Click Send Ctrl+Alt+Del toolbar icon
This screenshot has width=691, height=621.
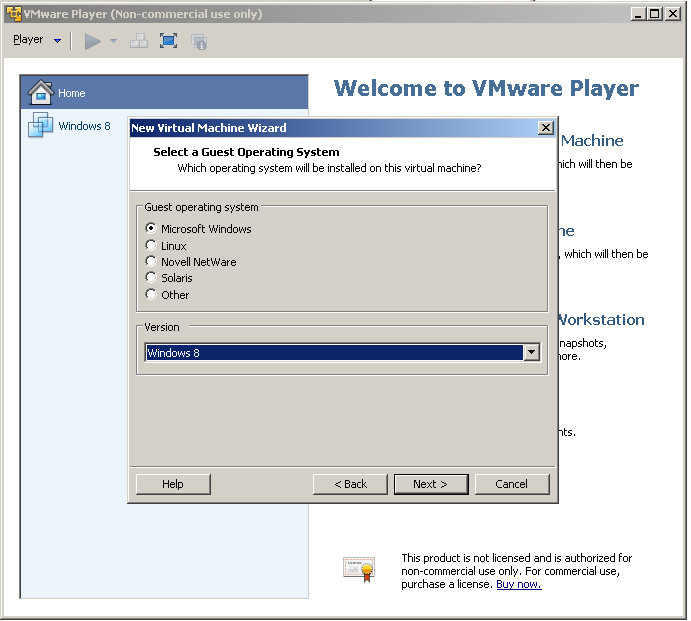[139, 41]
